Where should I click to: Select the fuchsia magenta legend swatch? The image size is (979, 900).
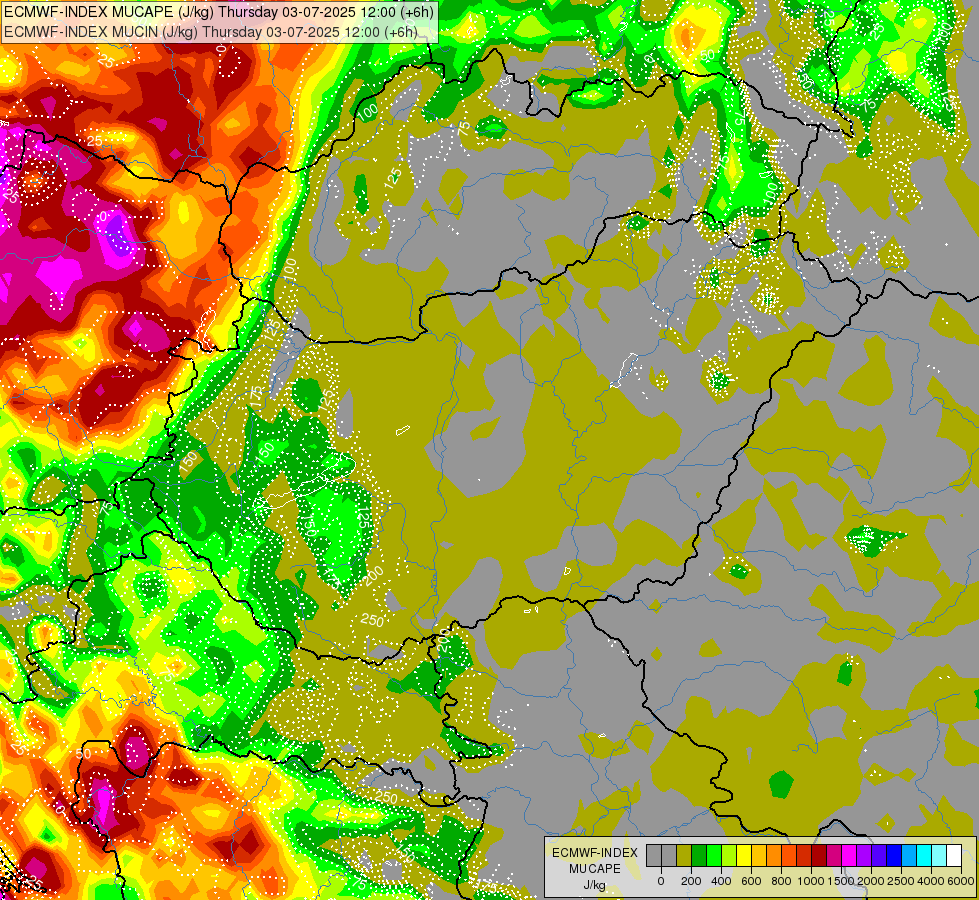click(x=850, y=856)
